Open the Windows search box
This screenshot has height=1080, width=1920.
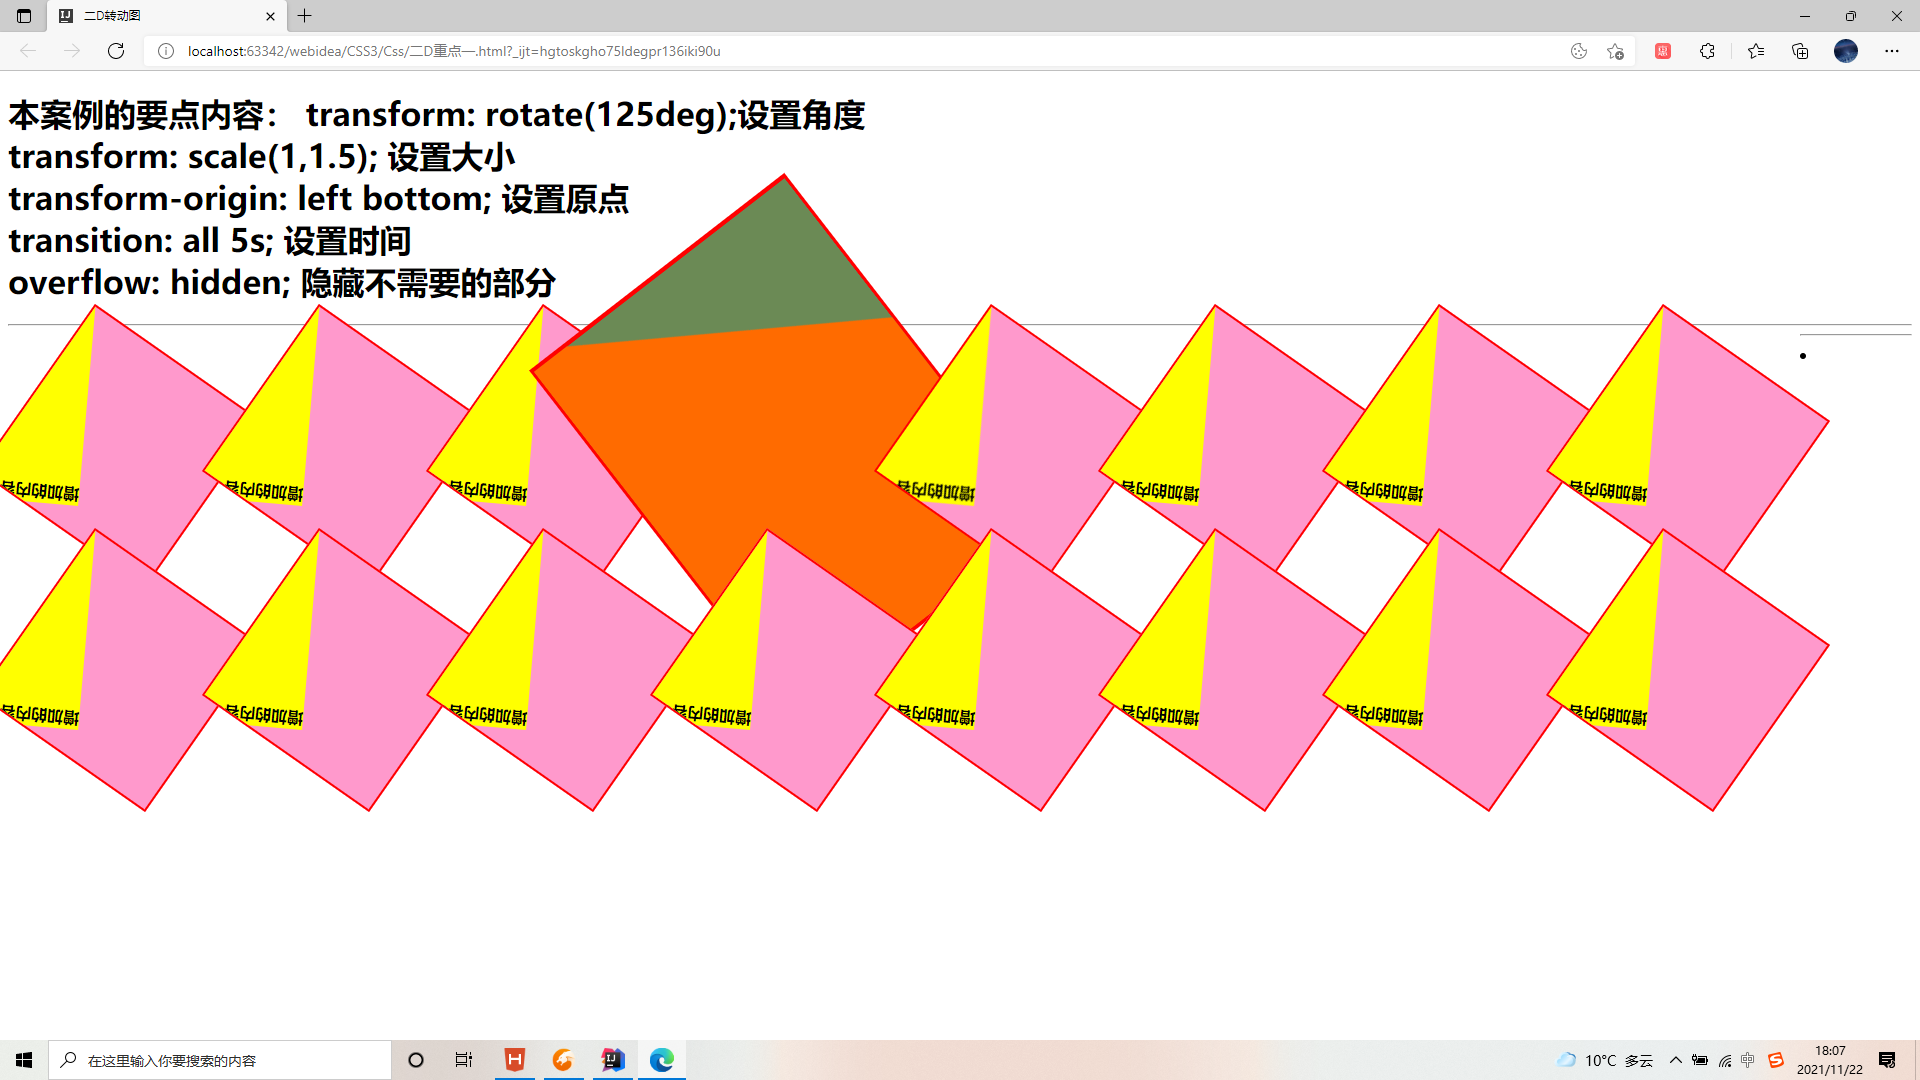220,1060
